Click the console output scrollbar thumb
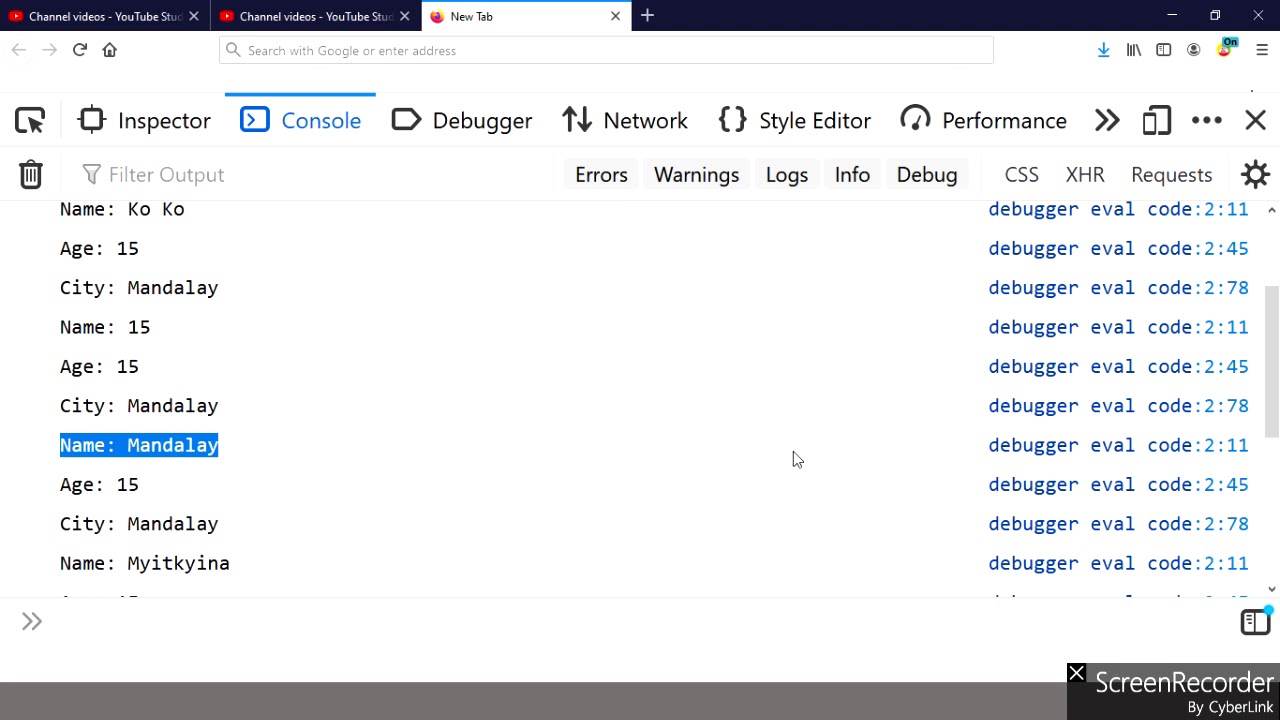Screen dimensions: 1280x720 coord(1271,362)
